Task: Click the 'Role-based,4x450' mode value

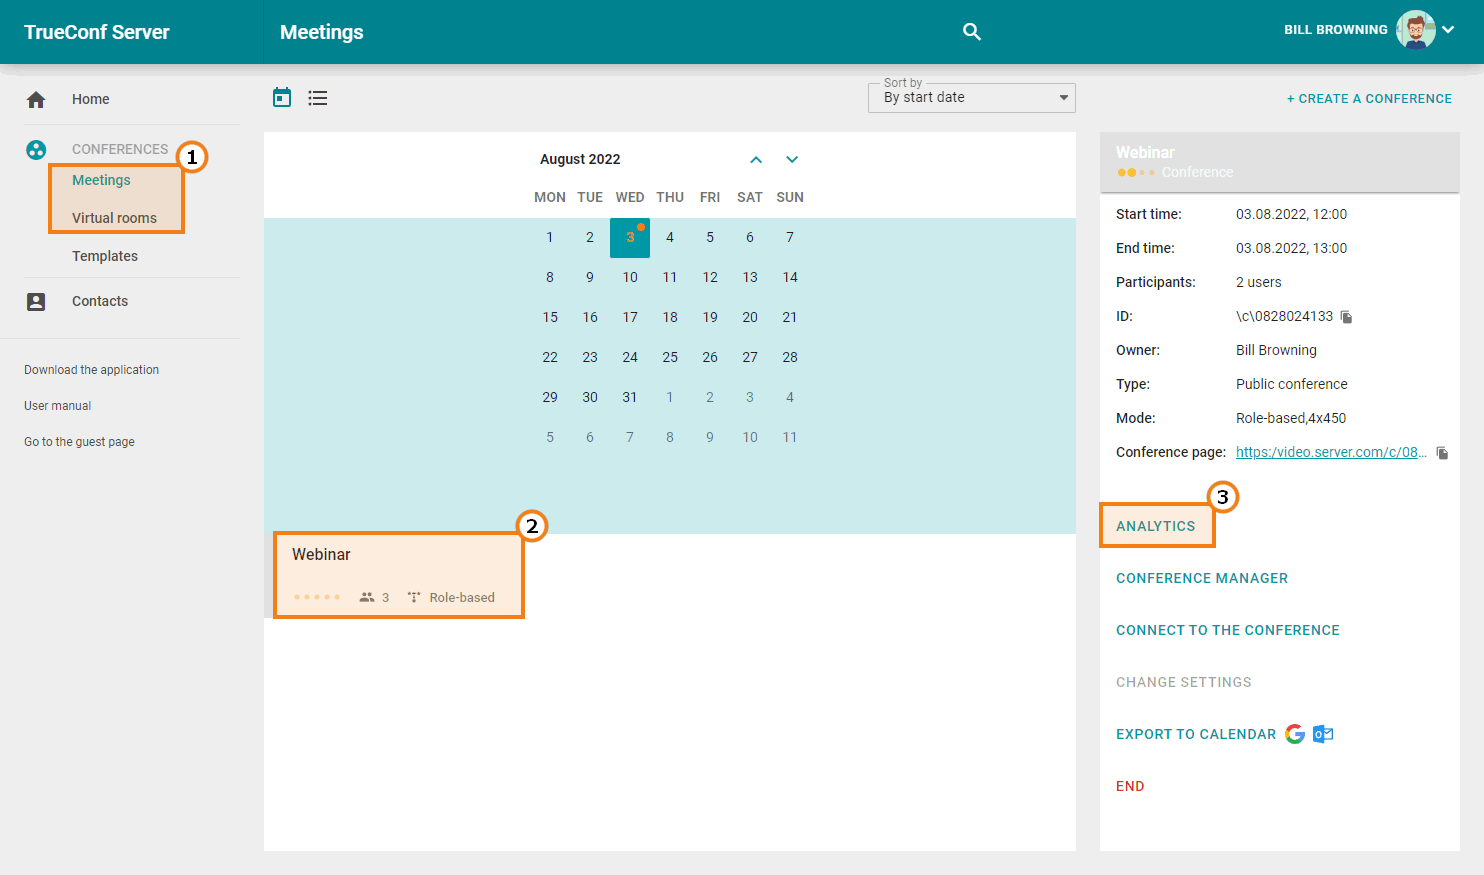Action: (1291, 418)
